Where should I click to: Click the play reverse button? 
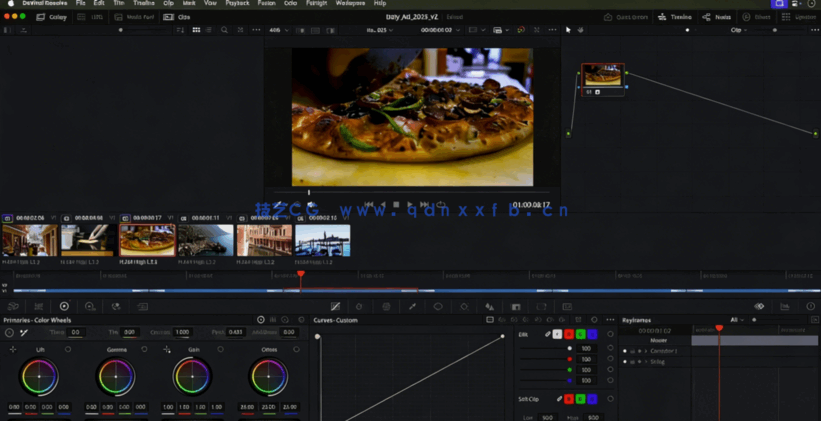[383, 205]
